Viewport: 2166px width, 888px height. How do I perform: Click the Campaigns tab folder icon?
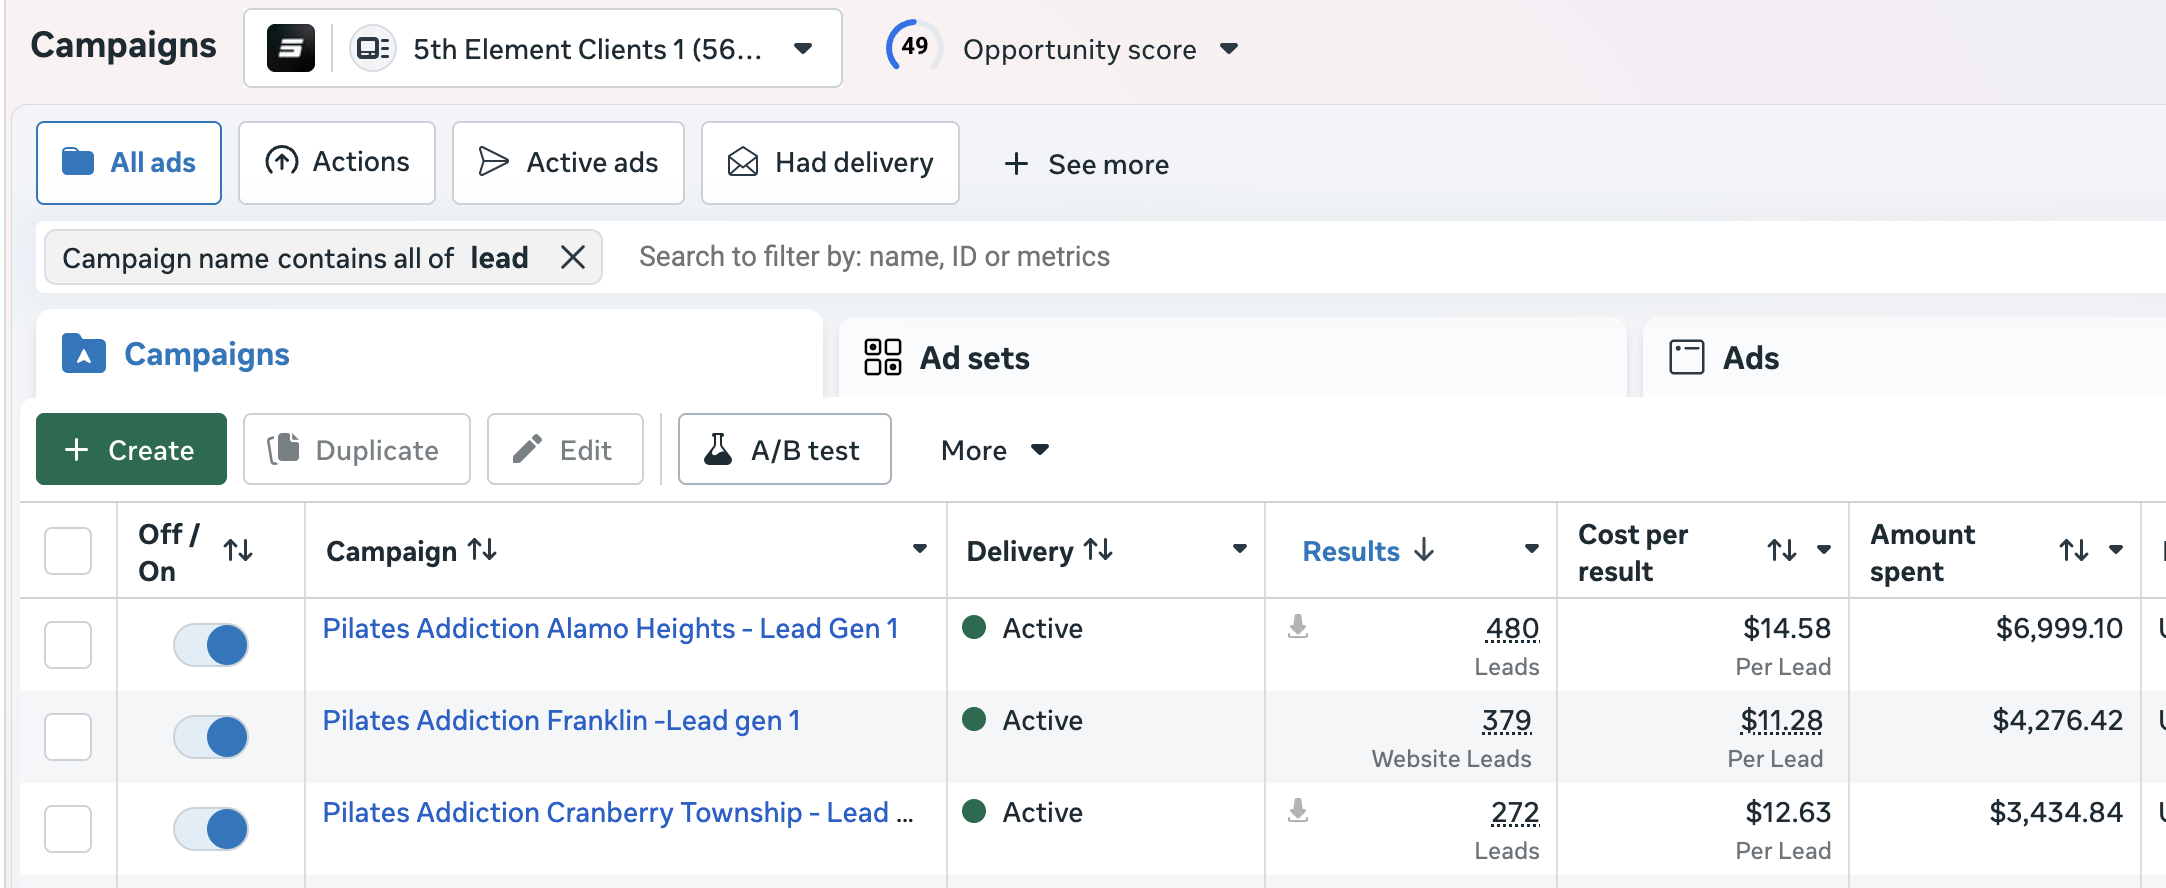tap(84, 354)
